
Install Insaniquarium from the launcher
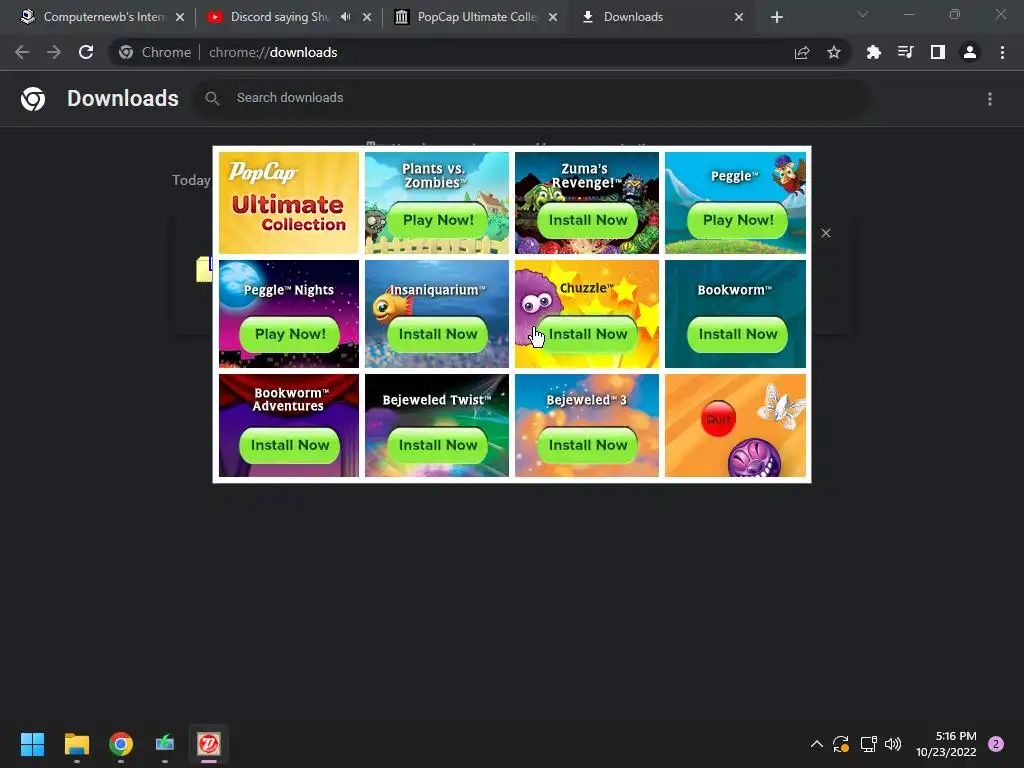438,334
